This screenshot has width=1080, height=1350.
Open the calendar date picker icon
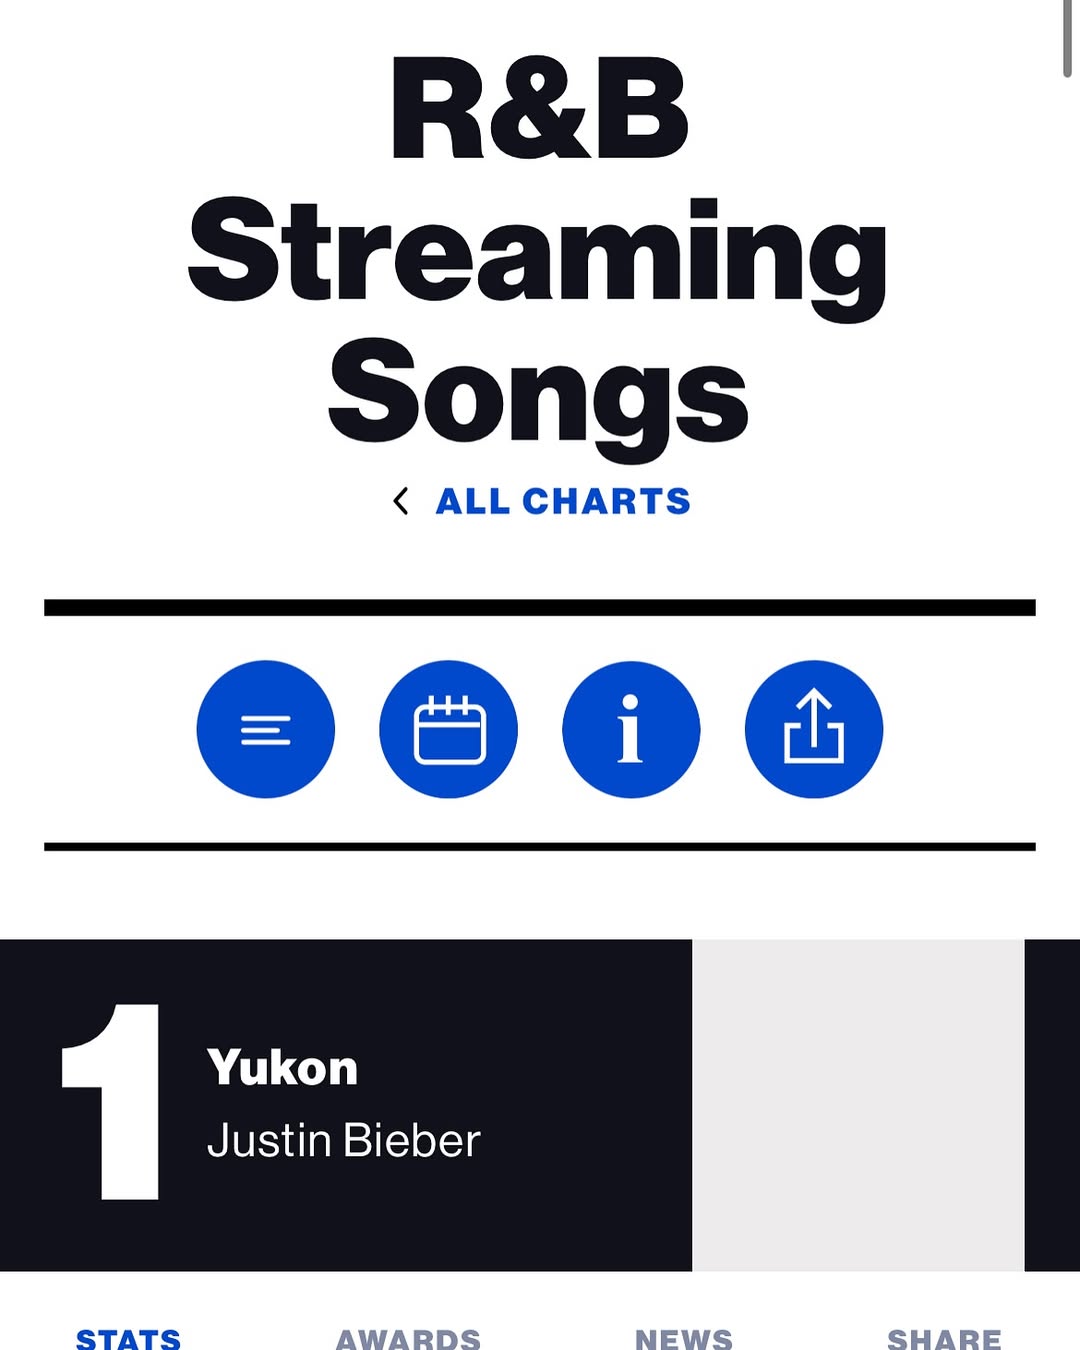pos(449,729)
